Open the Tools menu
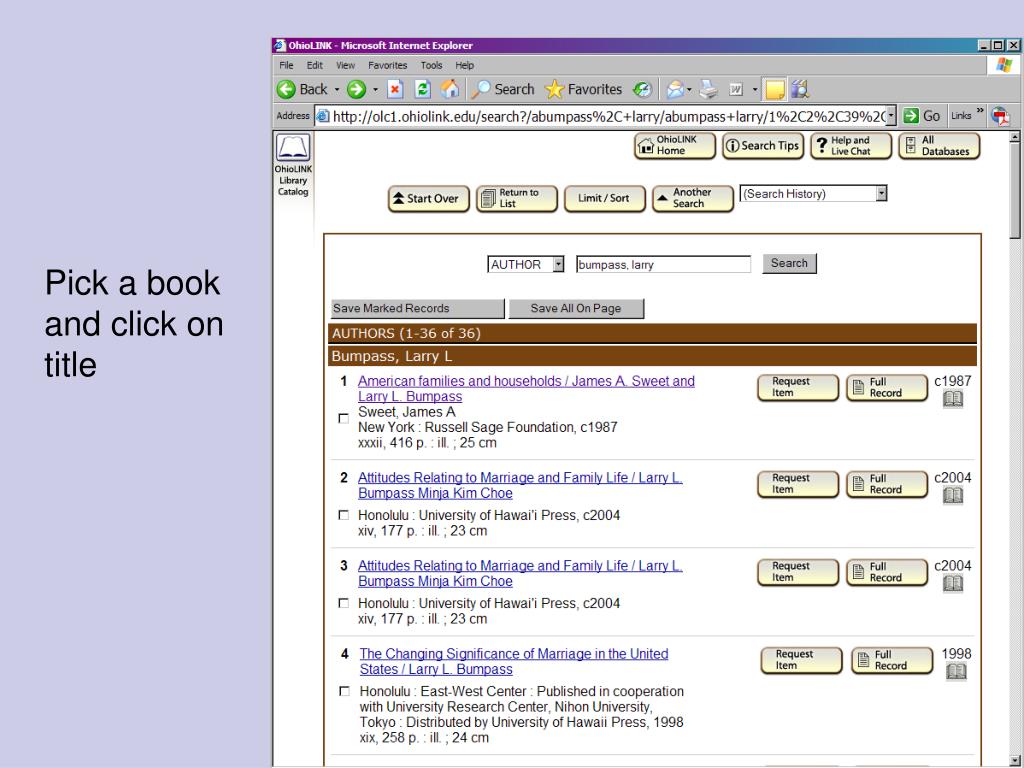 click(x=431, y=65)
